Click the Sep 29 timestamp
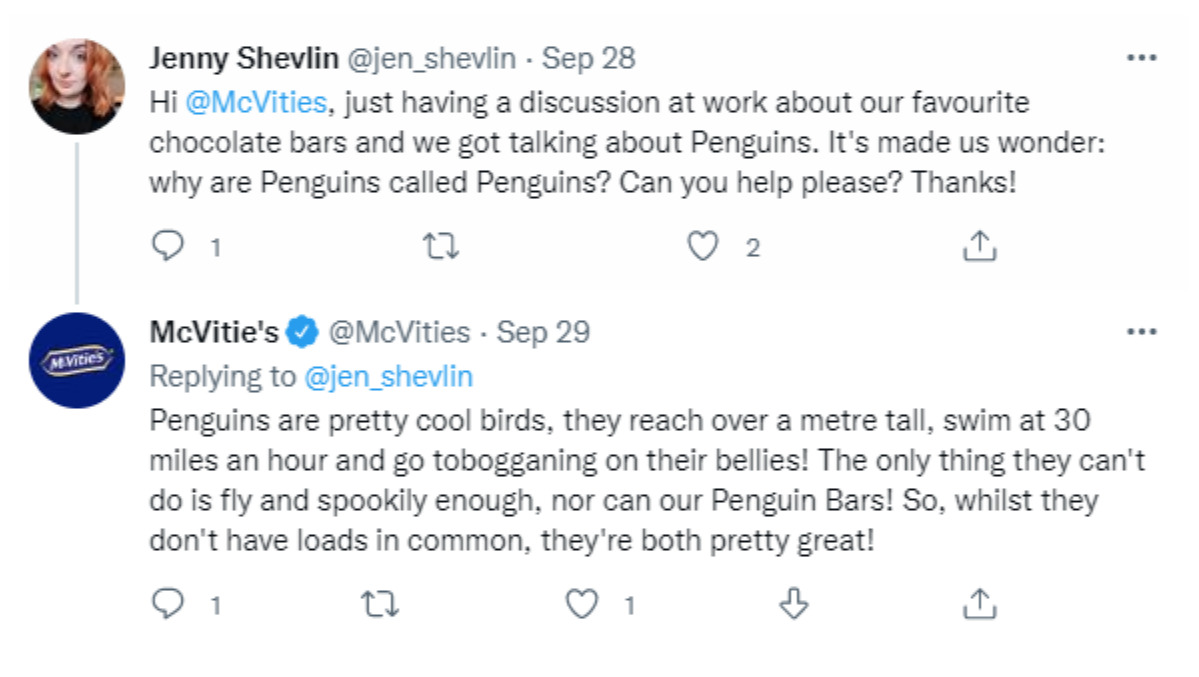The image size is (1199, 677). [x=543, y=331]
